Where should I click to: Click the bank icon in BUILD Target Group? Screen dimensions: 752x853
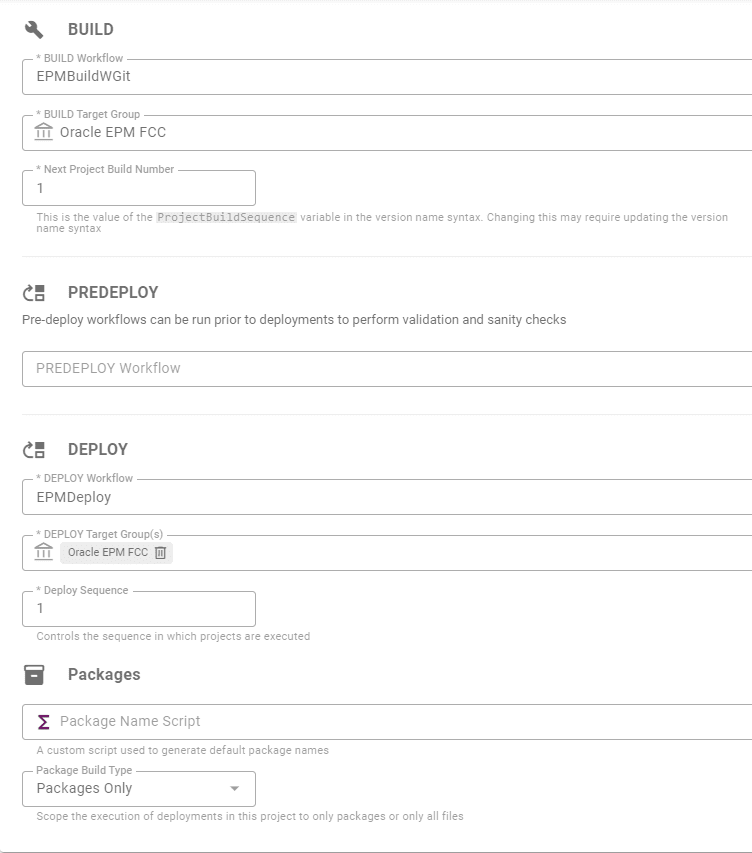44,132
